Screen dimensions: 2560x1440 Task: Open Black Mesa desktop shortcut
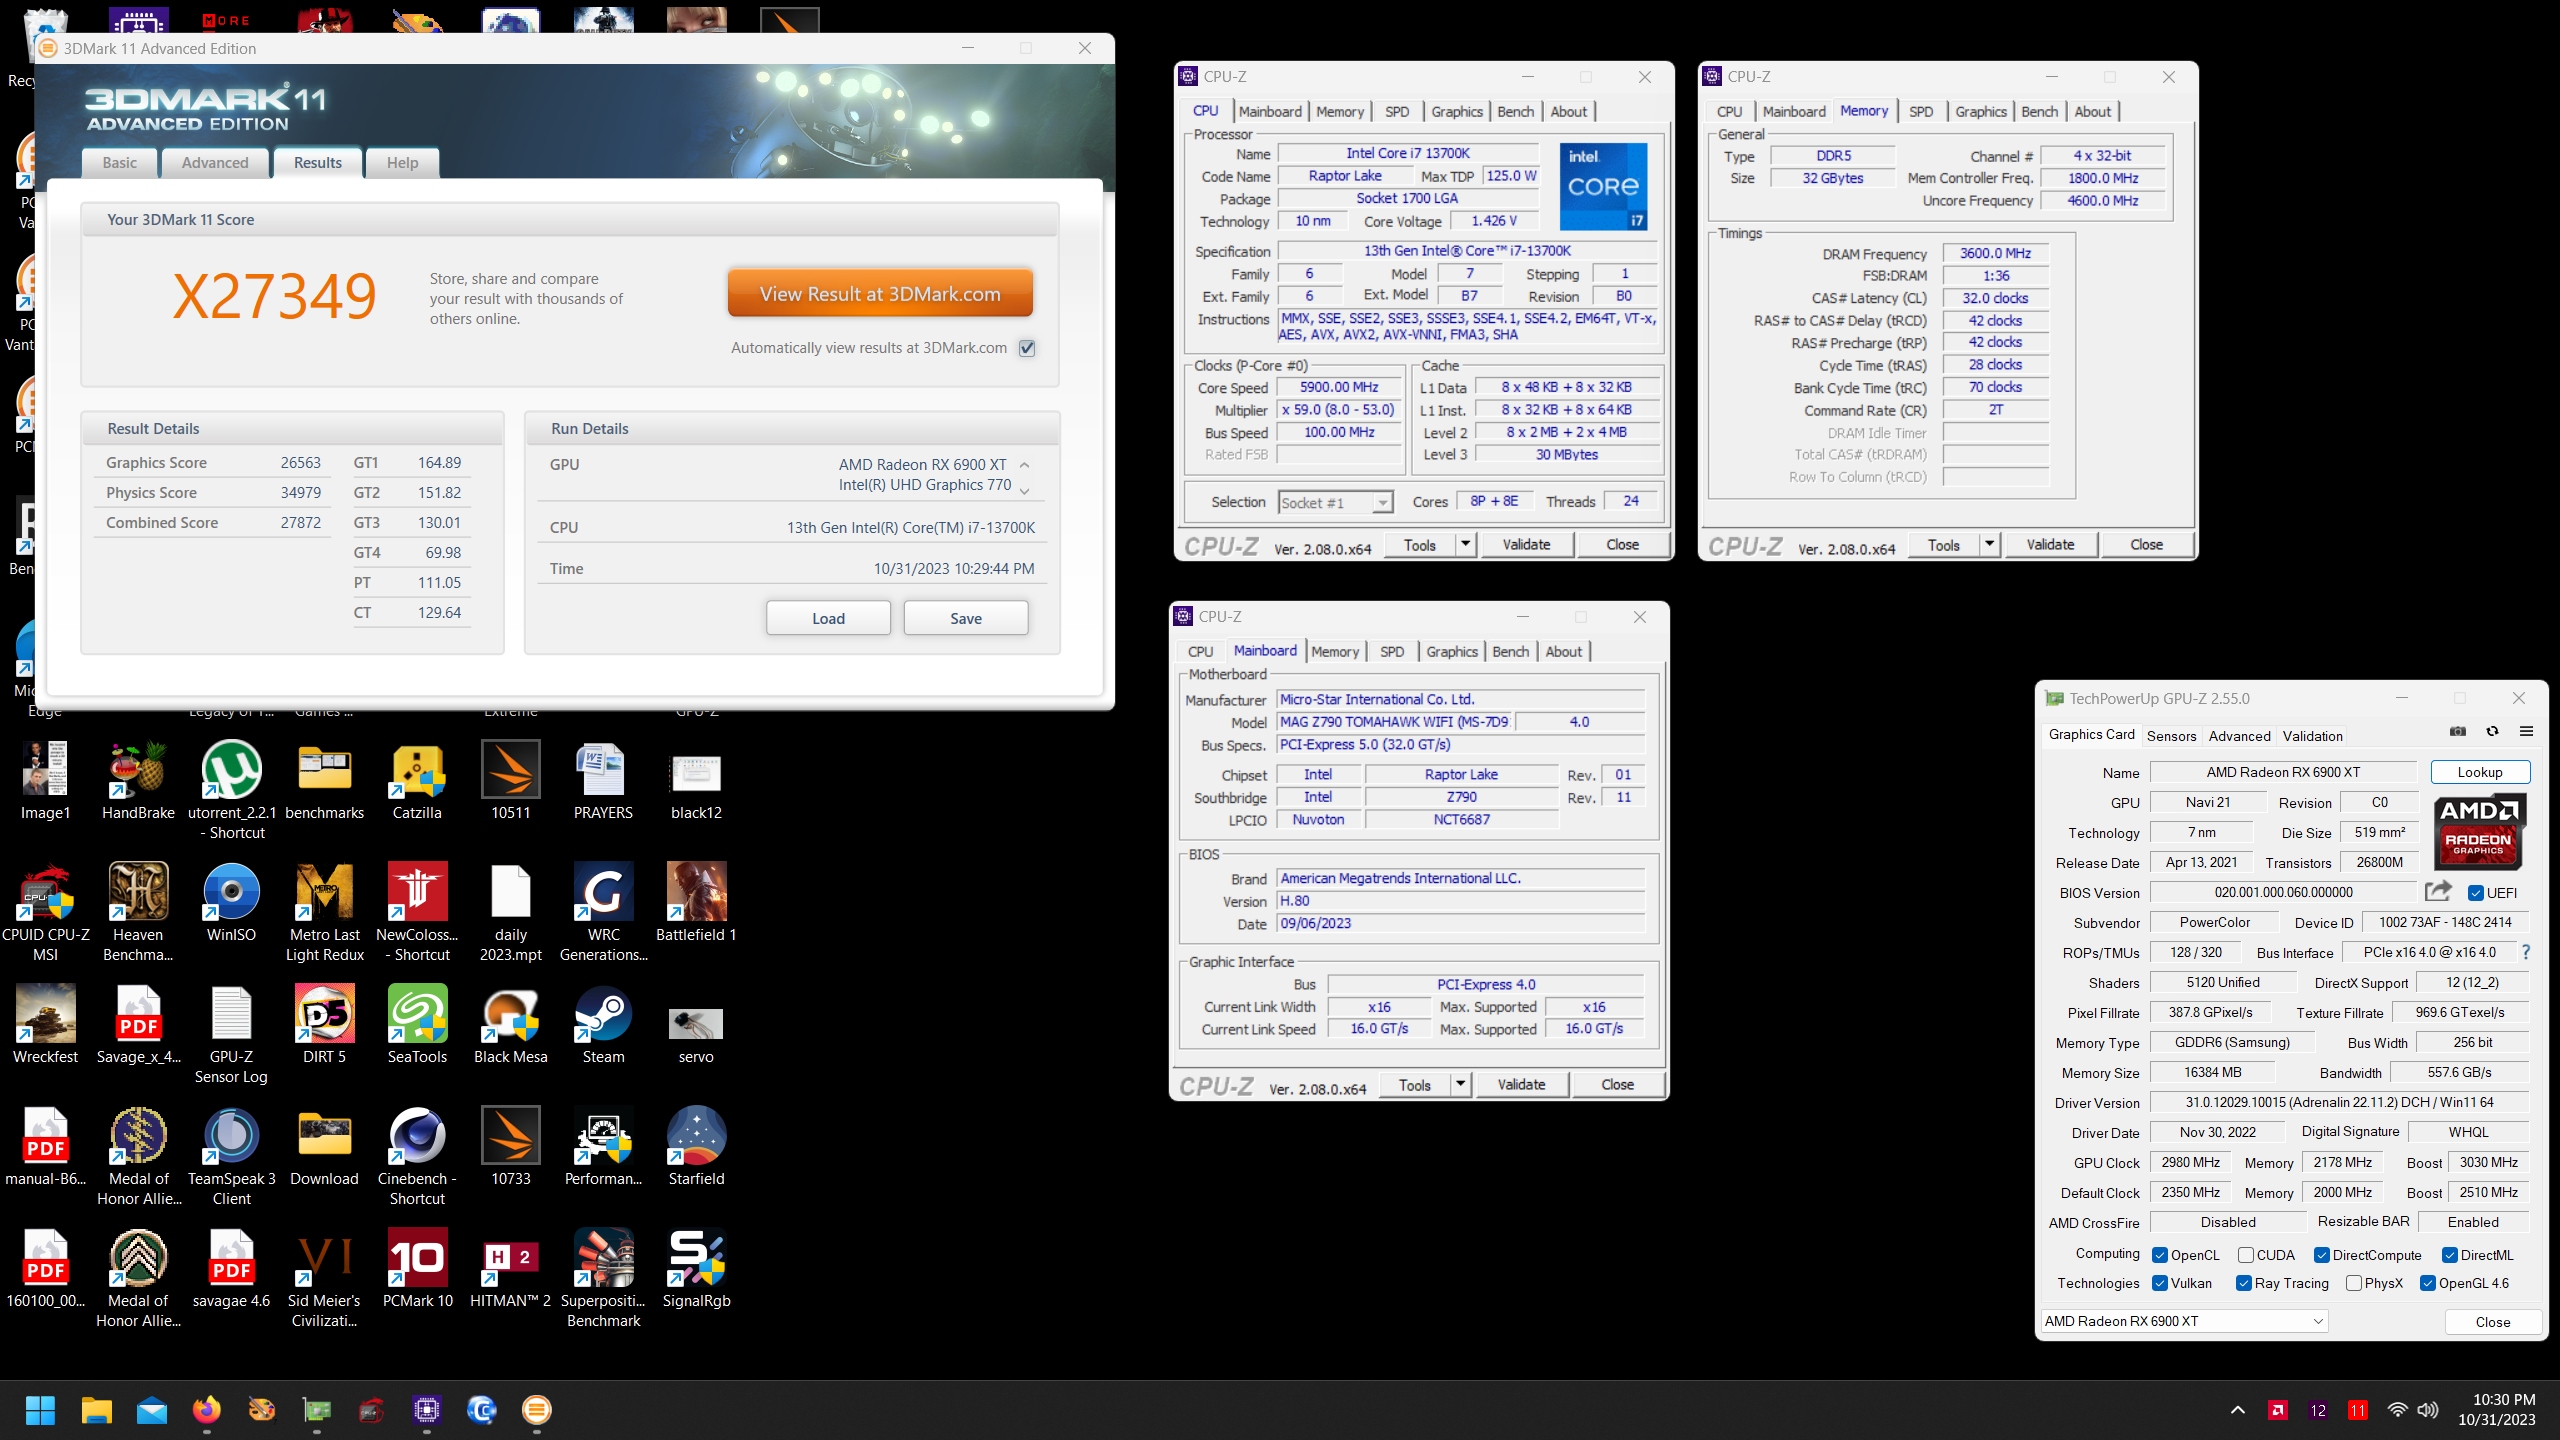coord(510,1025)
